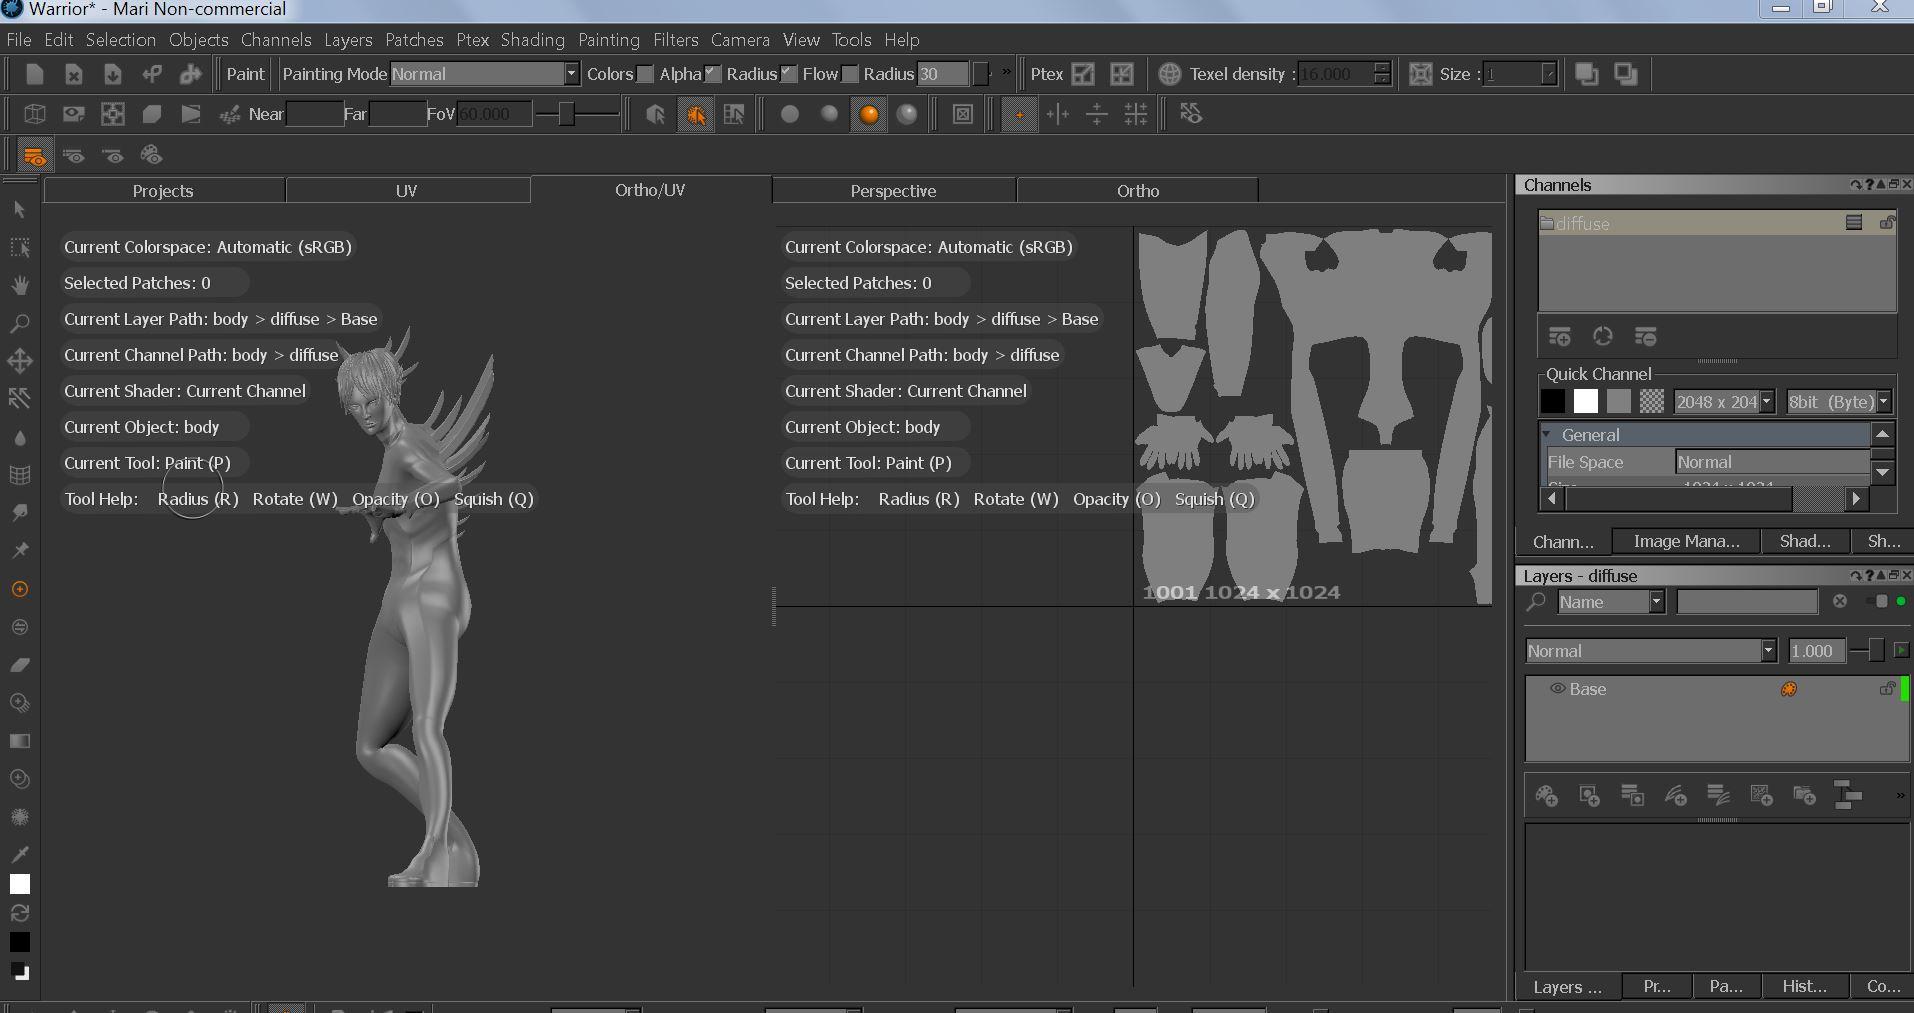Select the Zoom magnifier tool in left toolbox

point(19,324)
